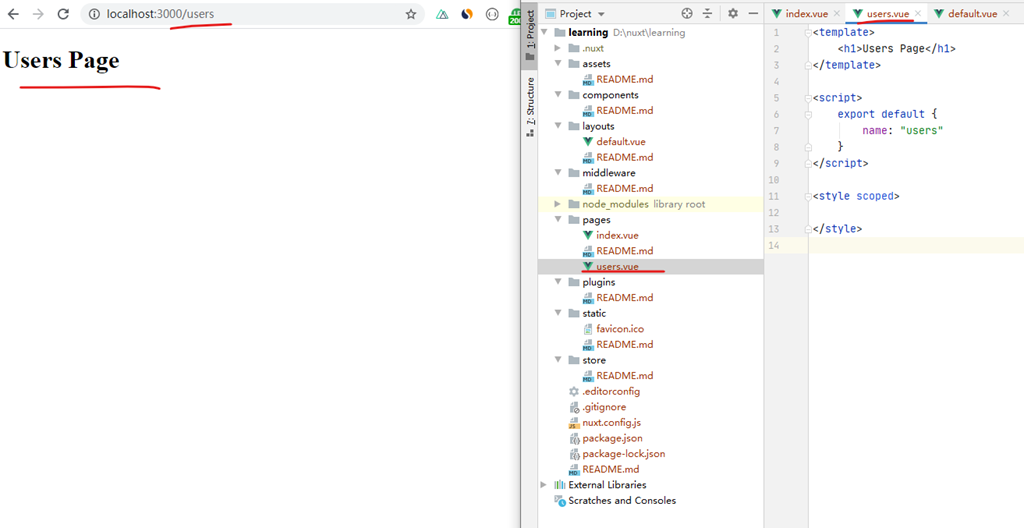Viewport: 1024px width, 528px height.
Task: Open the Project view dropdown
Action: pyautogui.click(x=575, y=14)
